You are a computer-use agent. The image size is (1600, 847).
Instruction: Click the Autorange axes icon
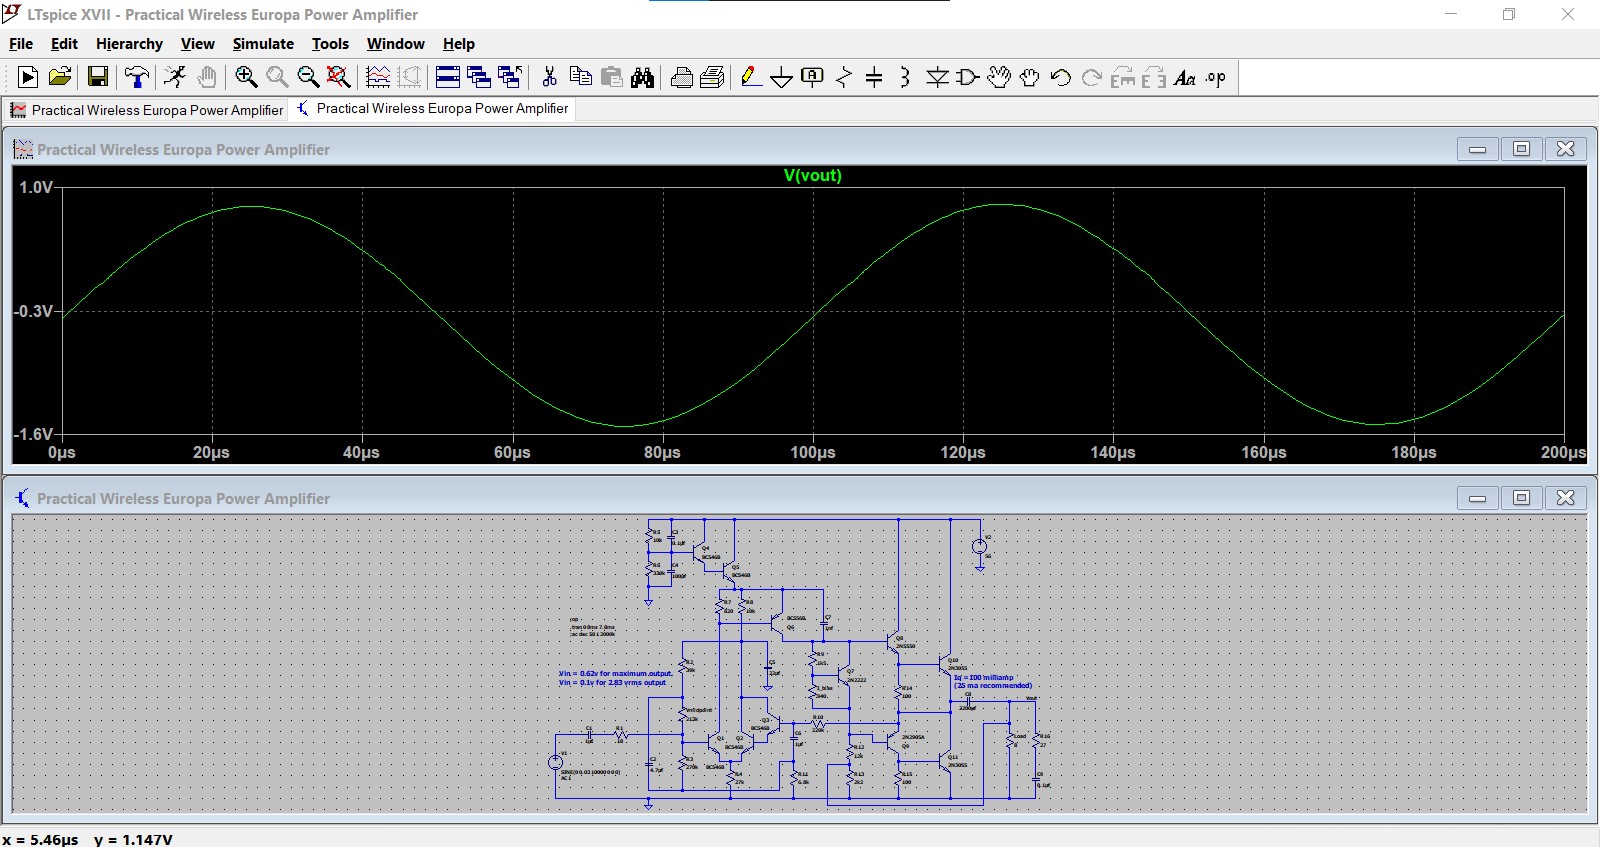[410, 77]
